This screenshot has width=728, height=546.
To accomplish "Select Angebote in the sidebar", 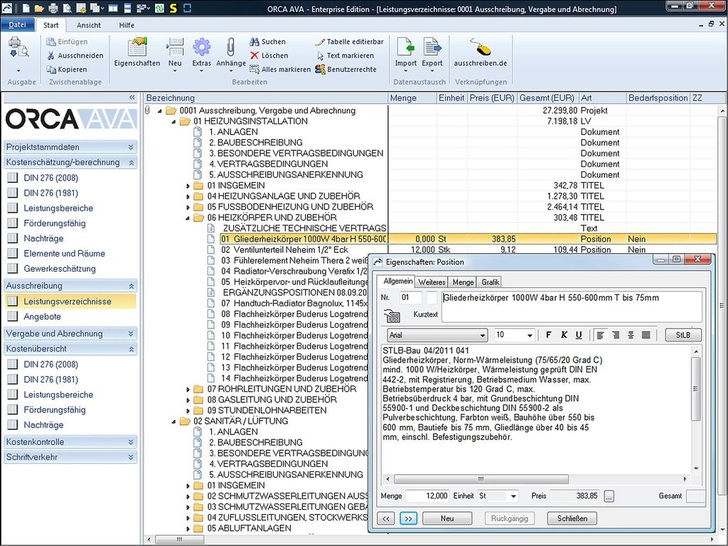I will click(42, 317).
